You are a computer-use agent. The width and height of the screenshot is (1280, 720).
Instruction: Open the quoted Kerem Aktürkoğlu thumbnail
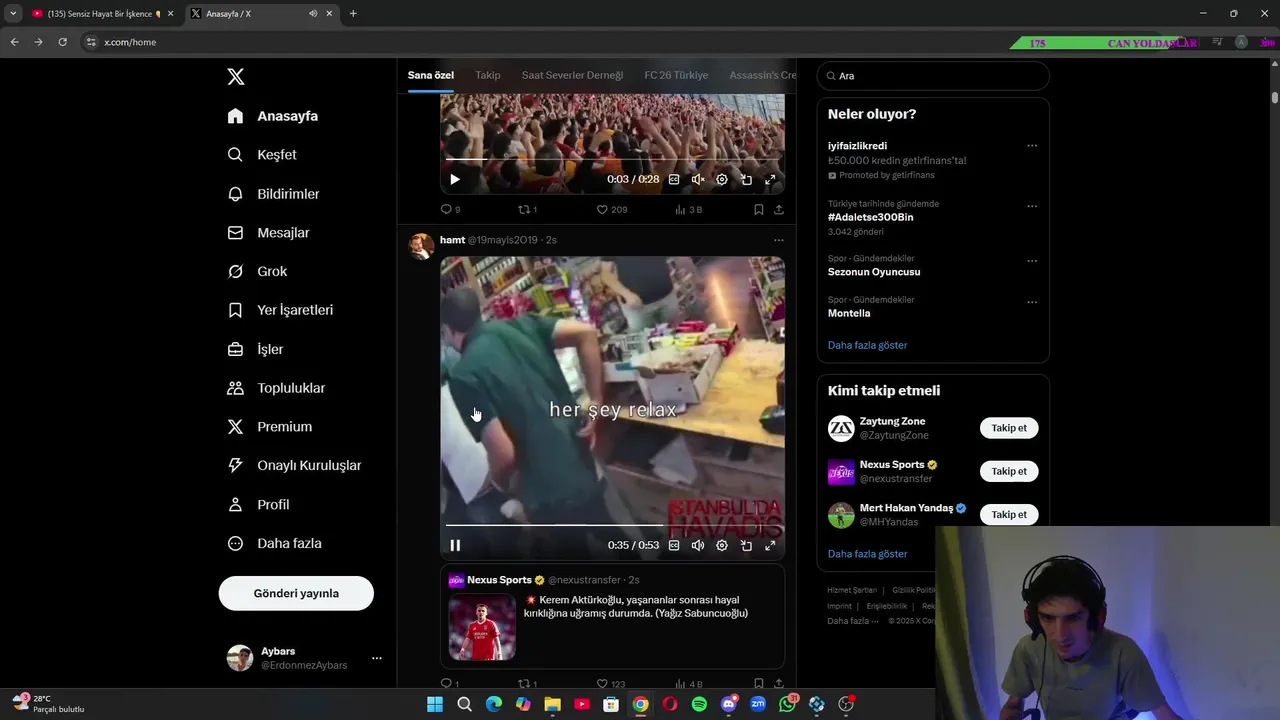pos(482,628)
